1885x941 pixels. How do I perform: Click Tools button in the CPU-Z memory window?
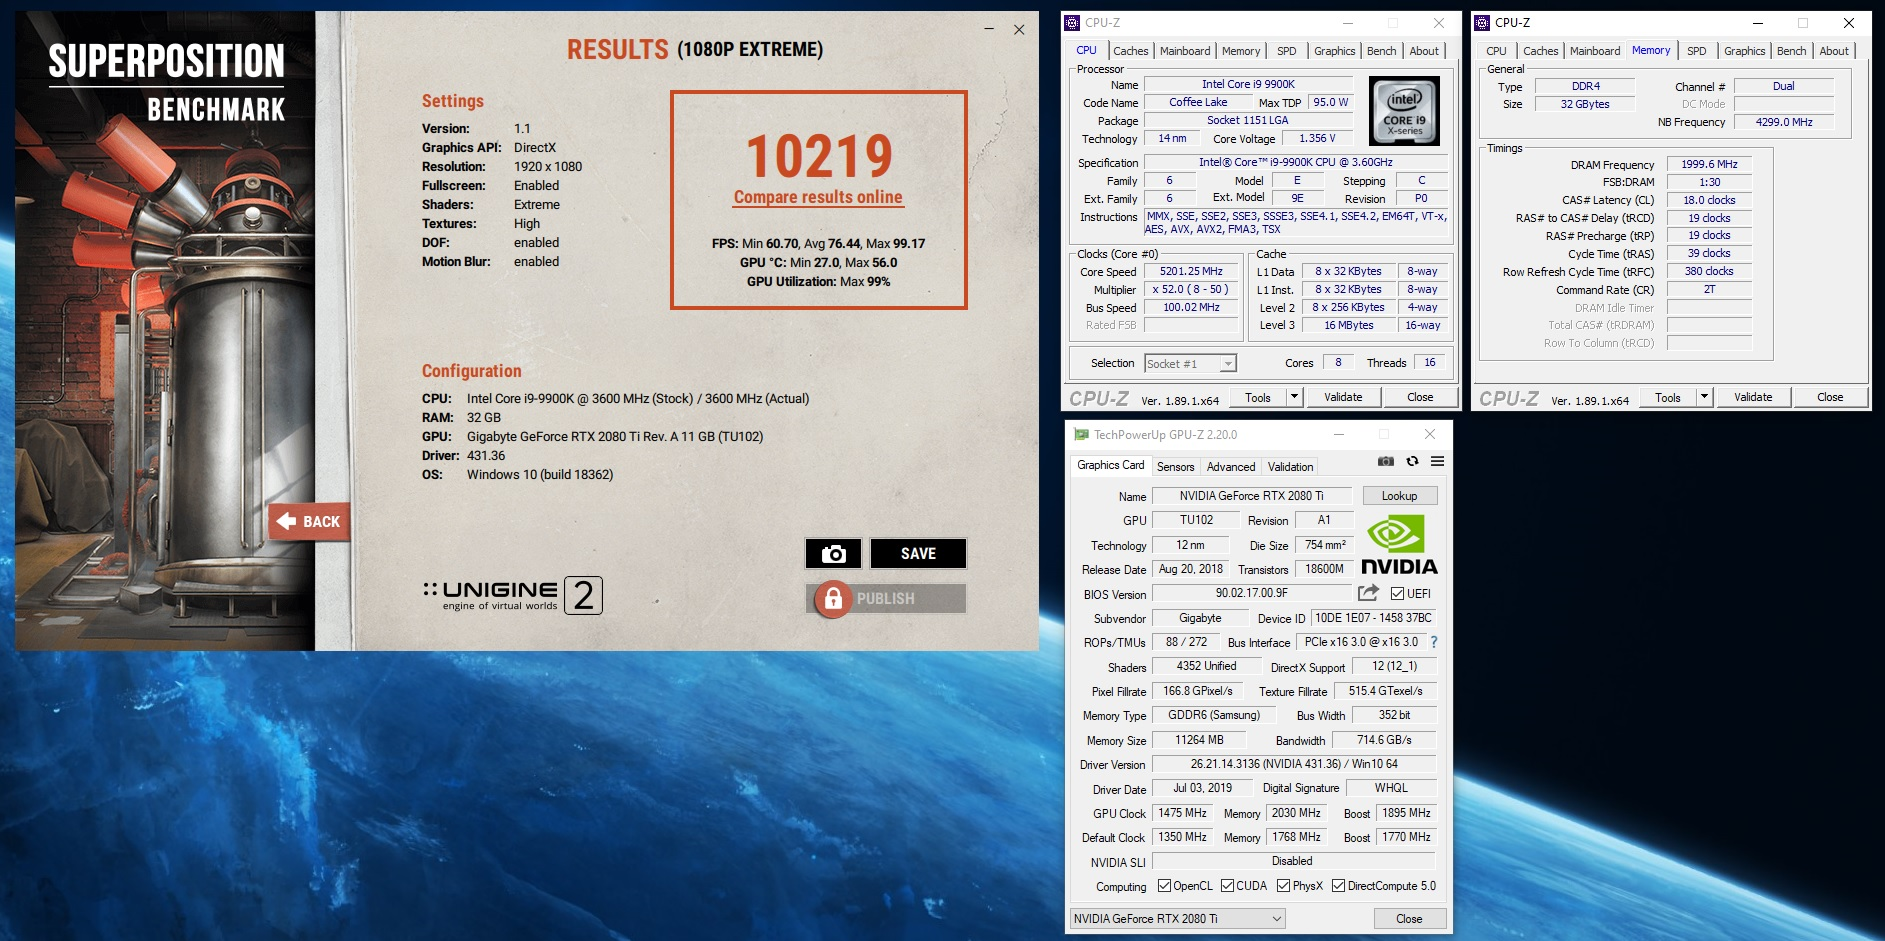click(1668, 397)
